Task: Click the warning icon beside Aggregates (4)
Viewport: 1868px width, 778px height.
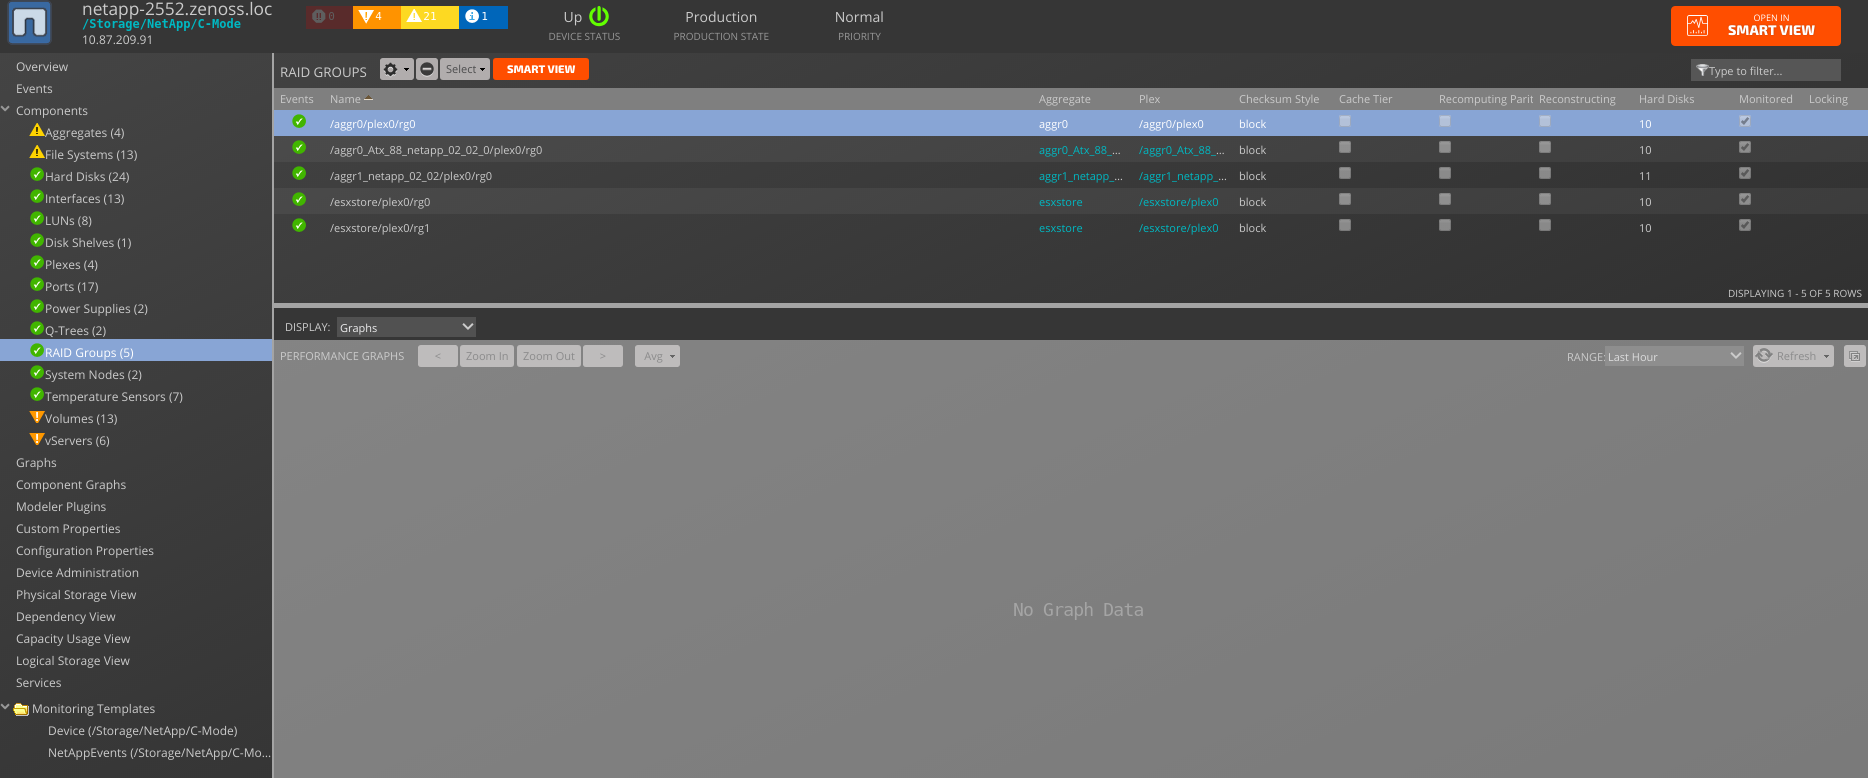Action: 37,131
